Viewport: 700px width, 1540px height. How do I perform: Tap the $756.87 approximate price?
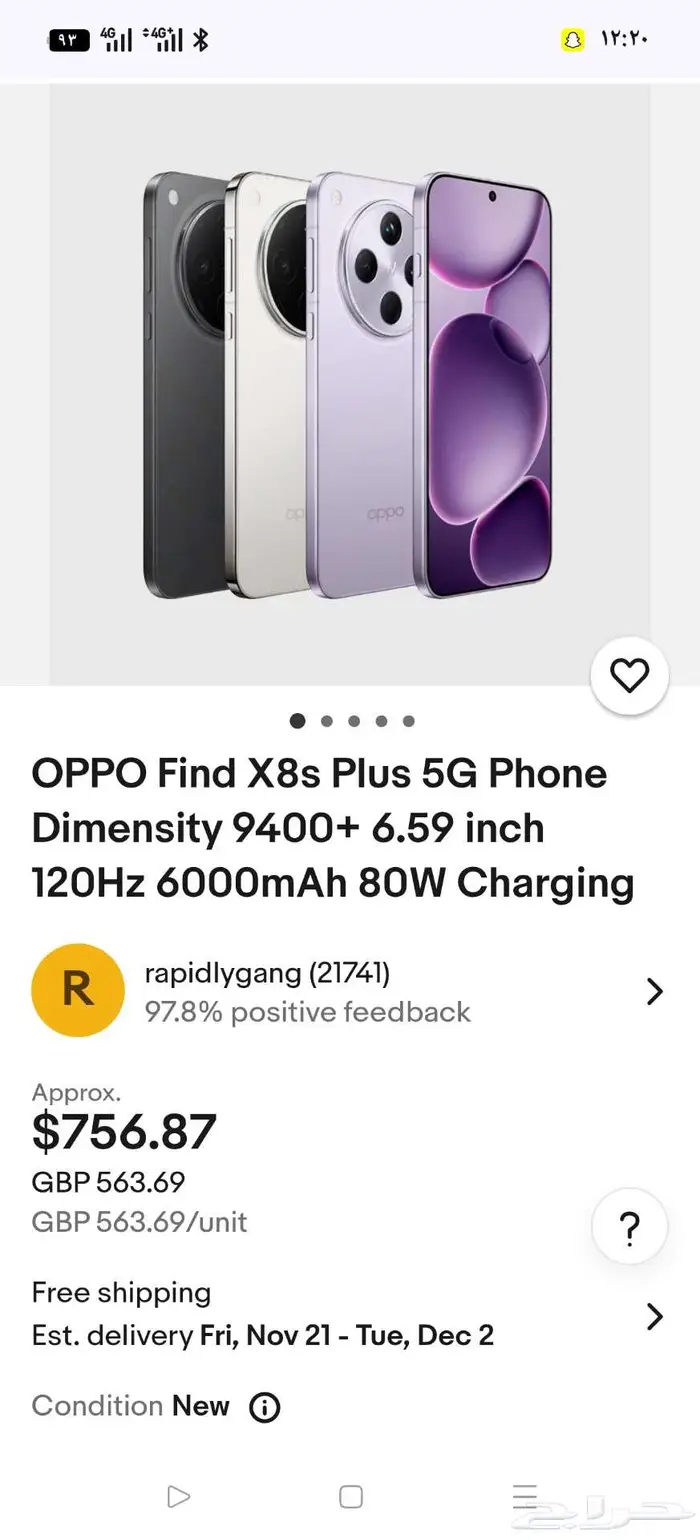point(124,1131)
